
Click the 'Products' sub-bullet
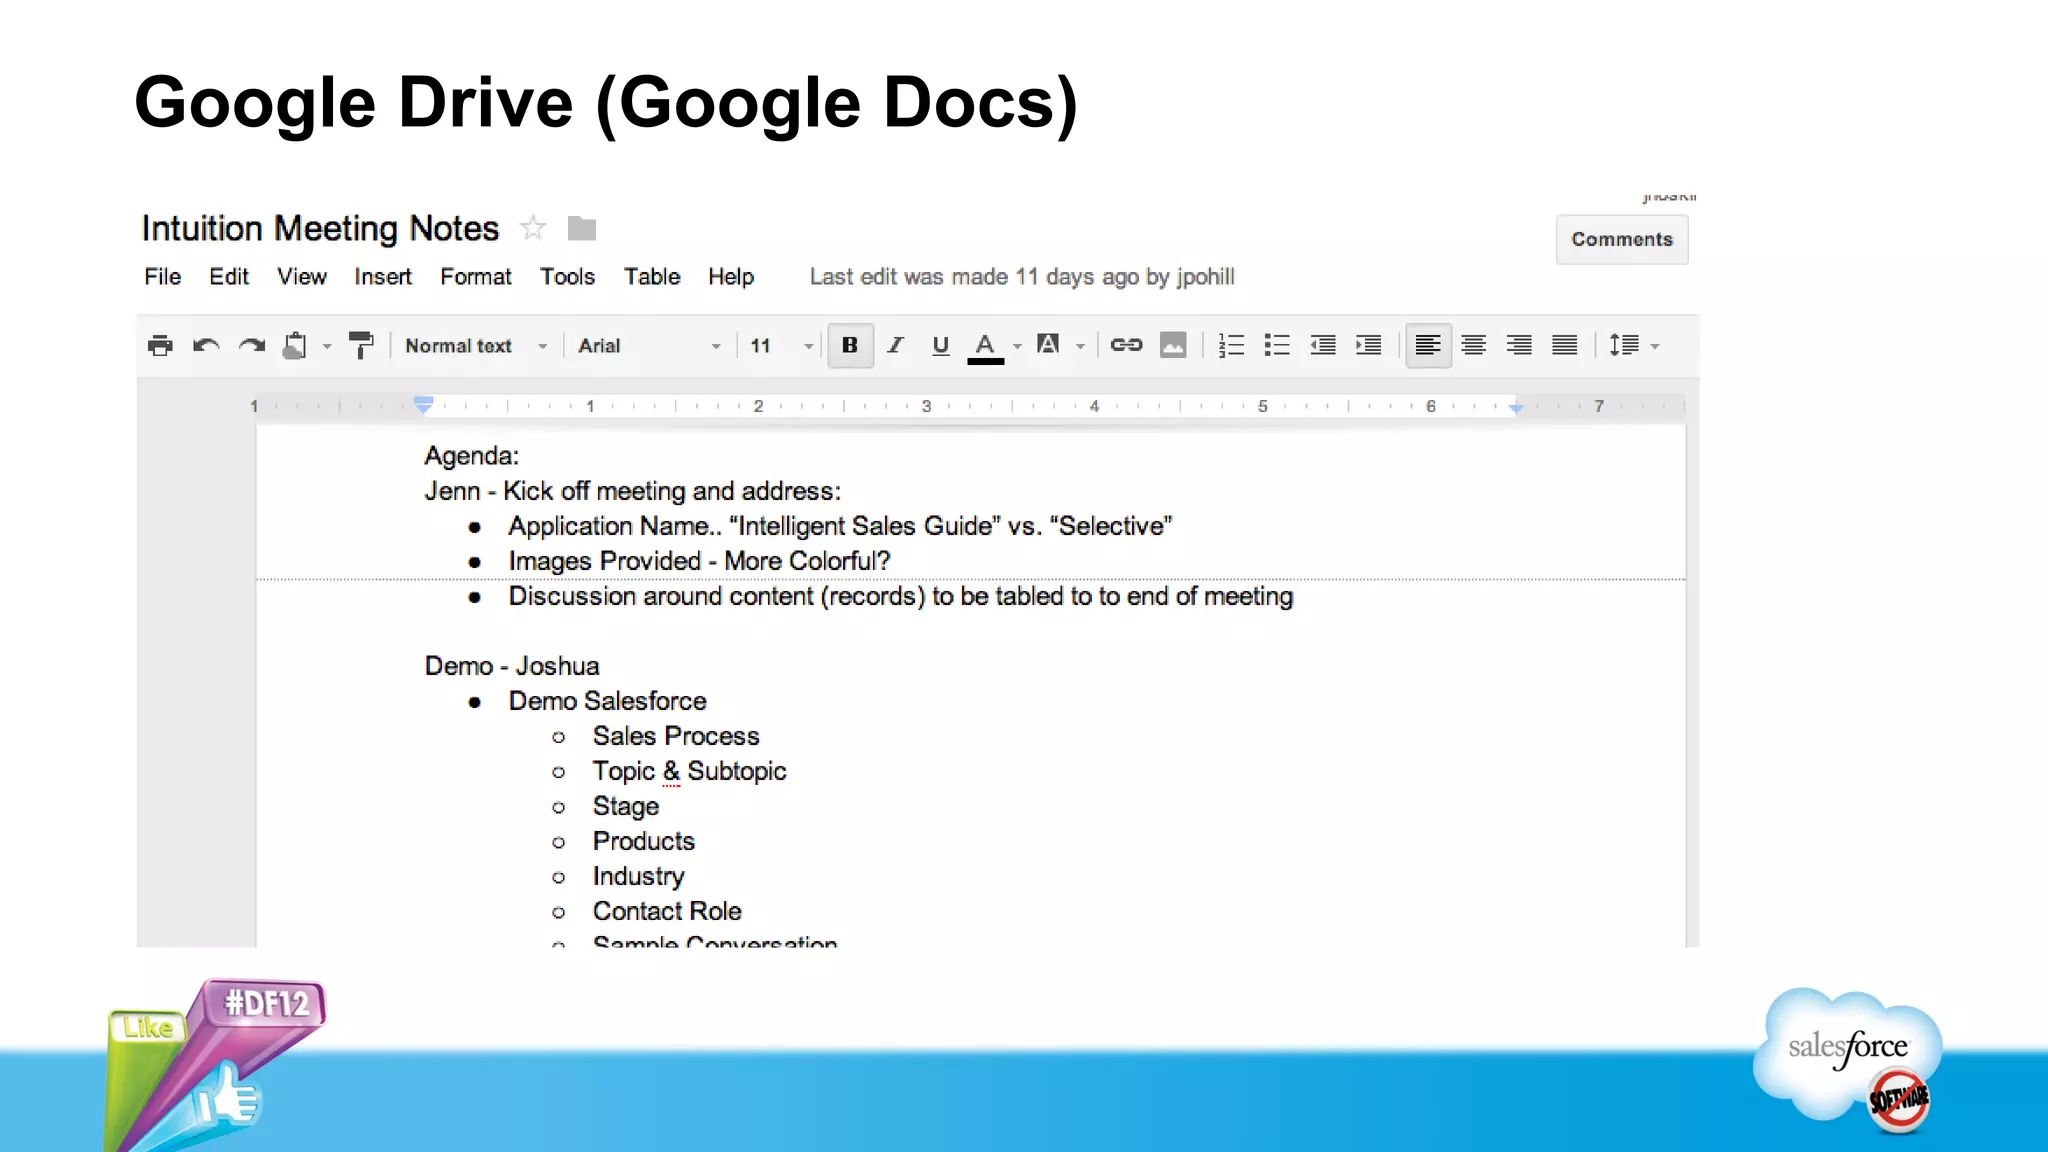coord(643,841)
